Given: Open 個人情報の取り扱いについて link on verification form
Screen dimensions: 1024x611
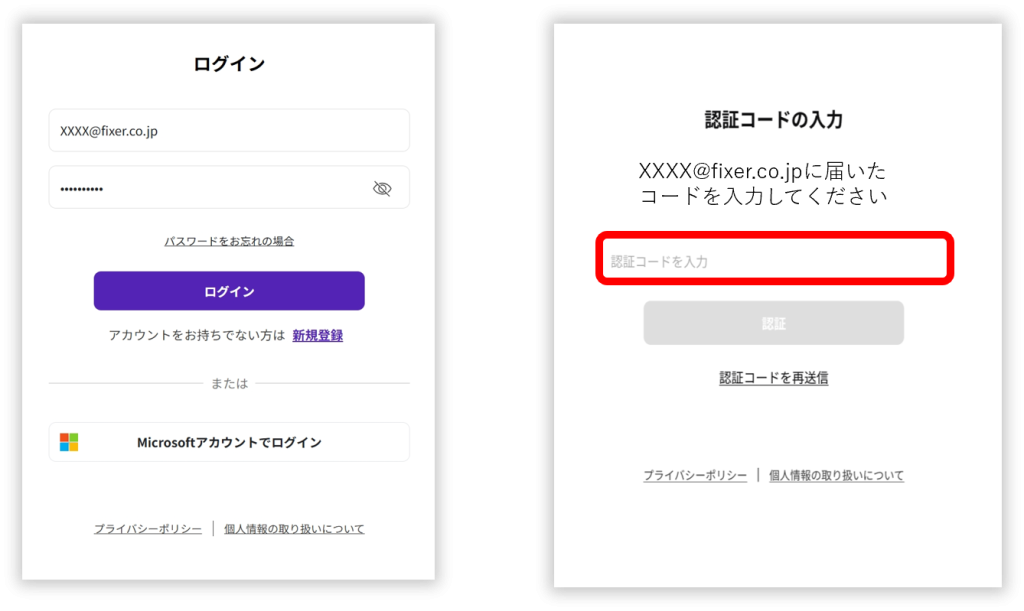Looking at the screenshot, I should point(836,476).
